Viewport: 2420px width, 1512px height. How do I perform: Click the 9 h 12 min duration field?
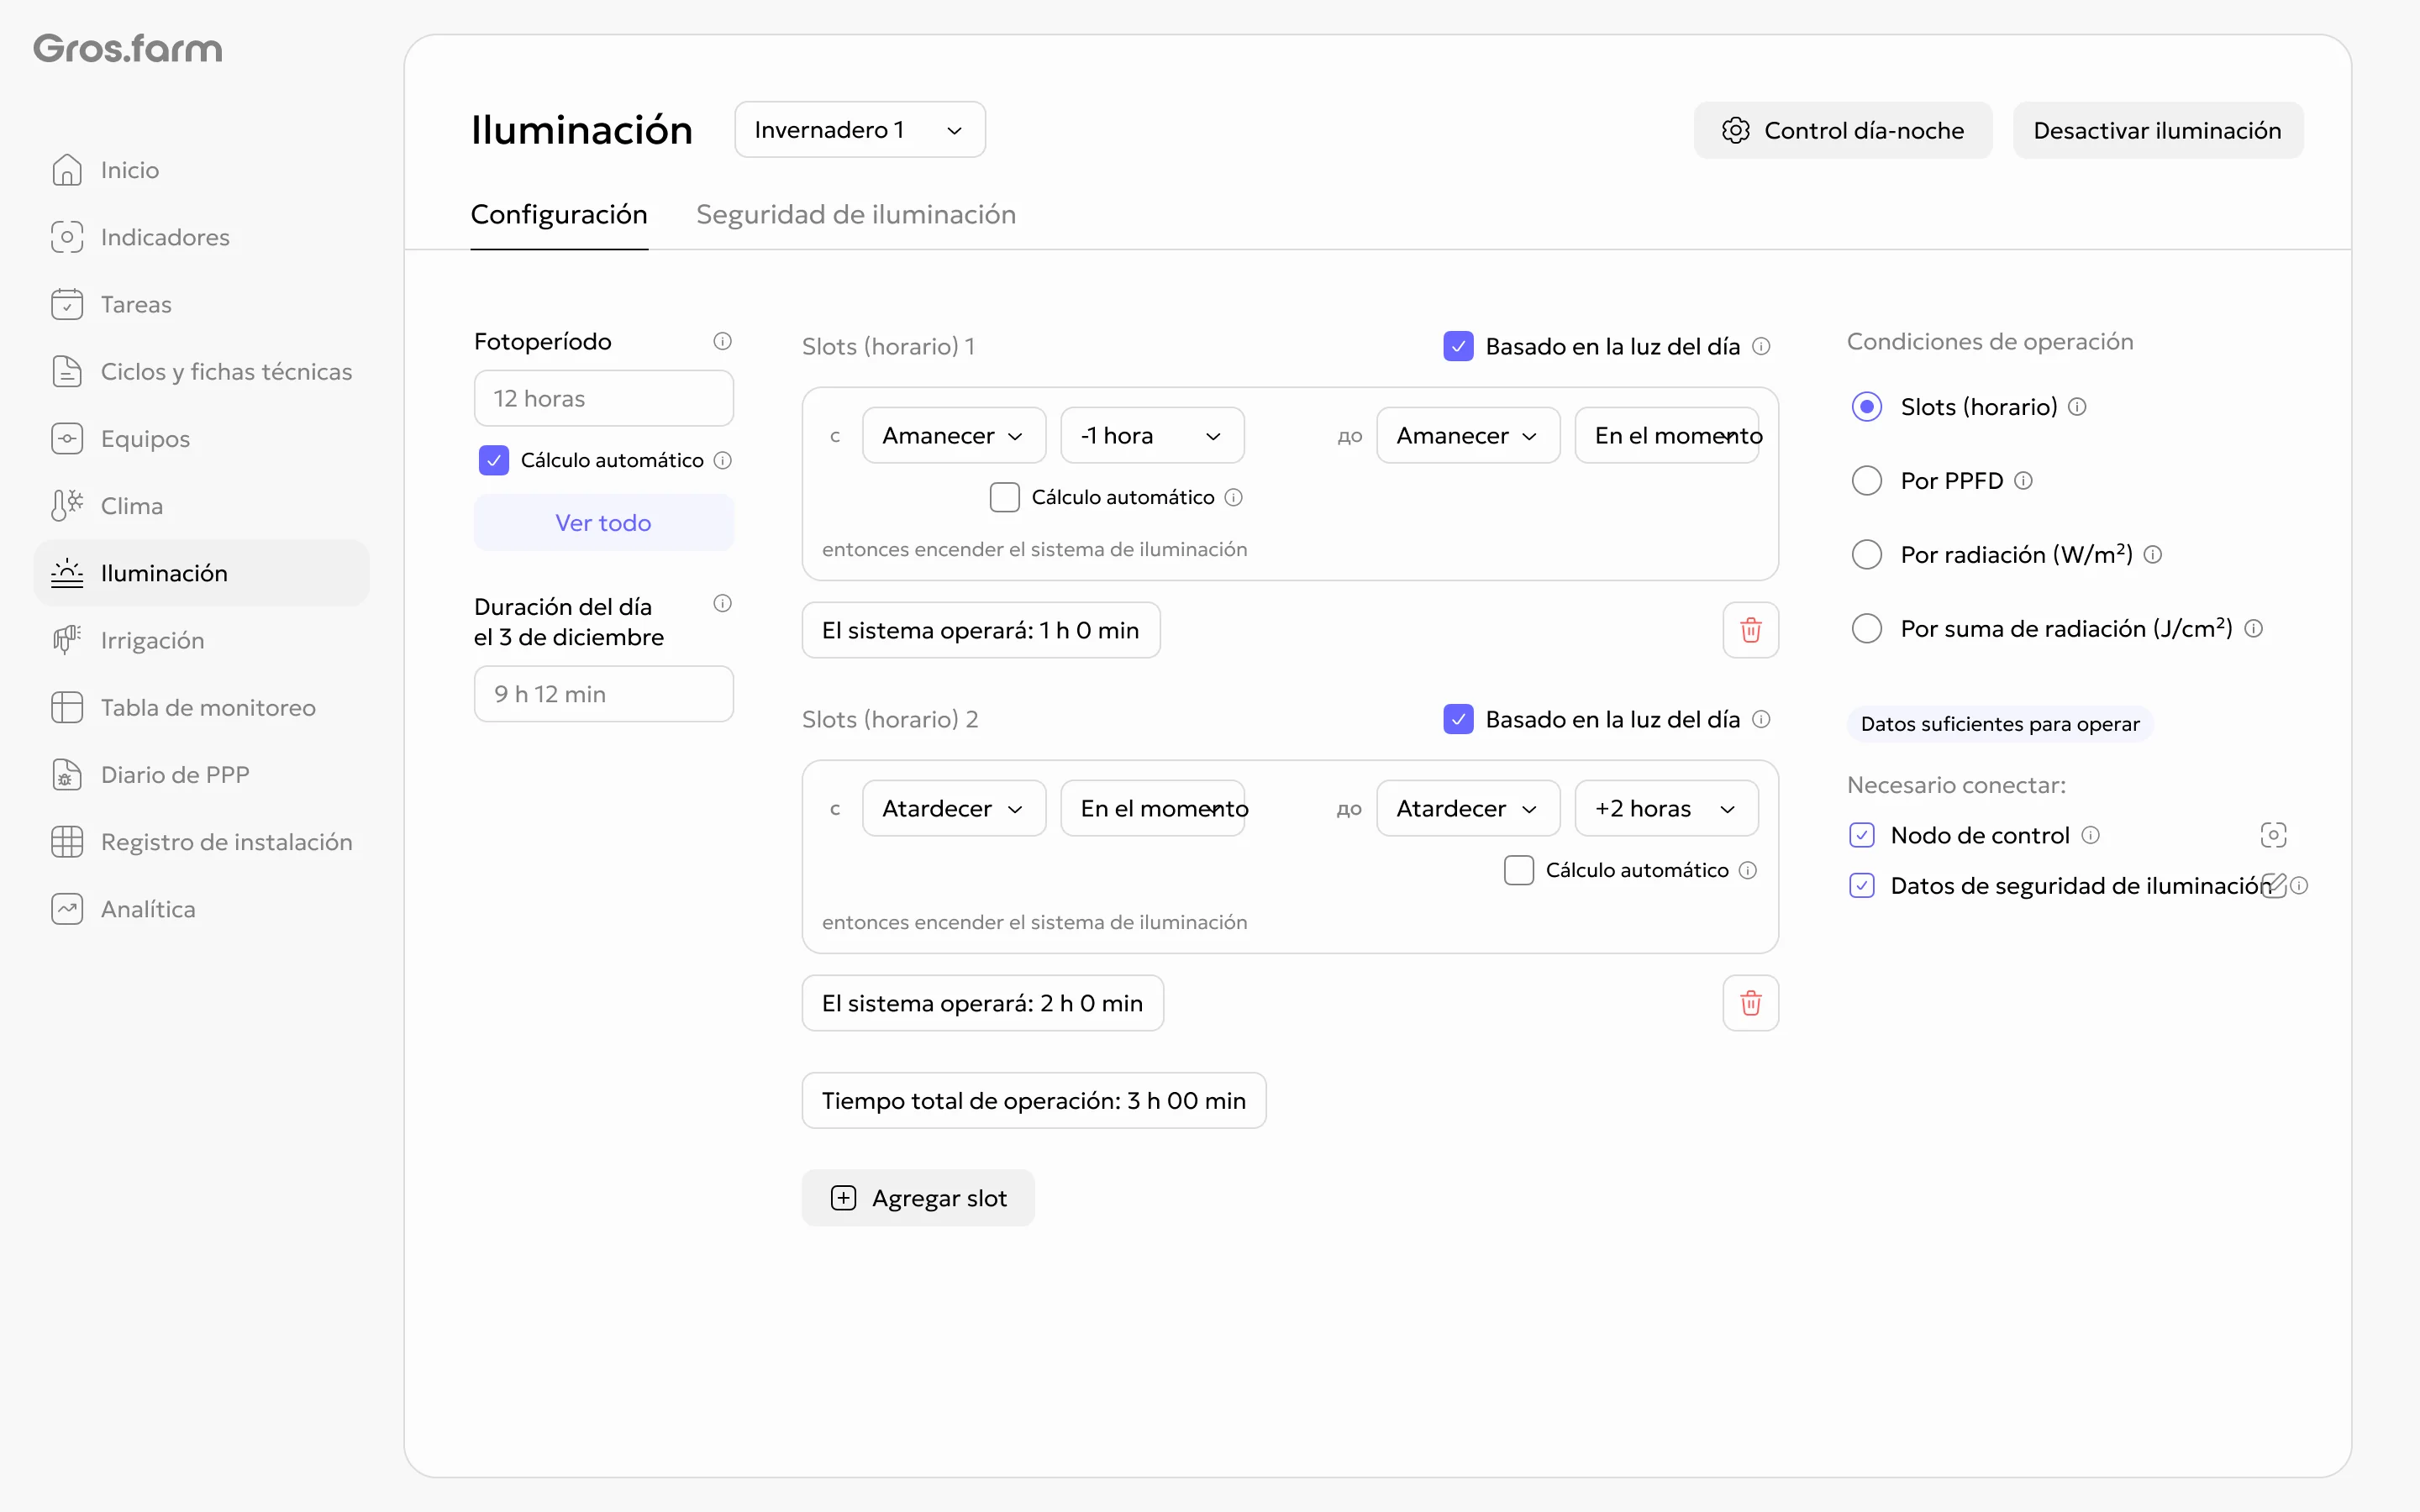[603, 694]
